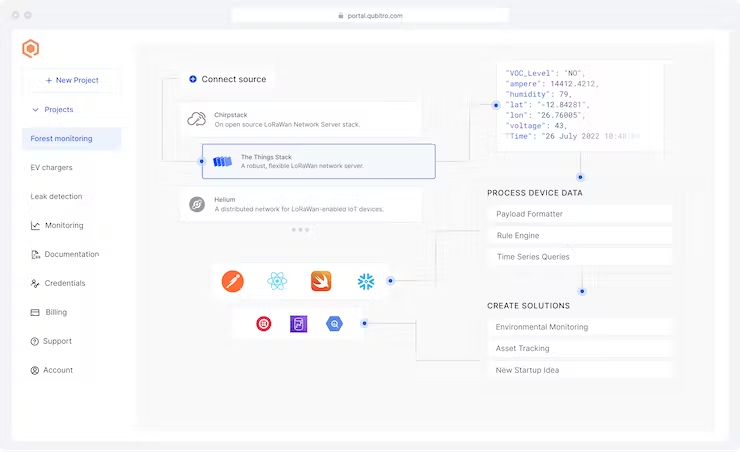Click the Qubitro hexagon logo
The height and width of the screenshot is (452, 740).
(31, 49)
